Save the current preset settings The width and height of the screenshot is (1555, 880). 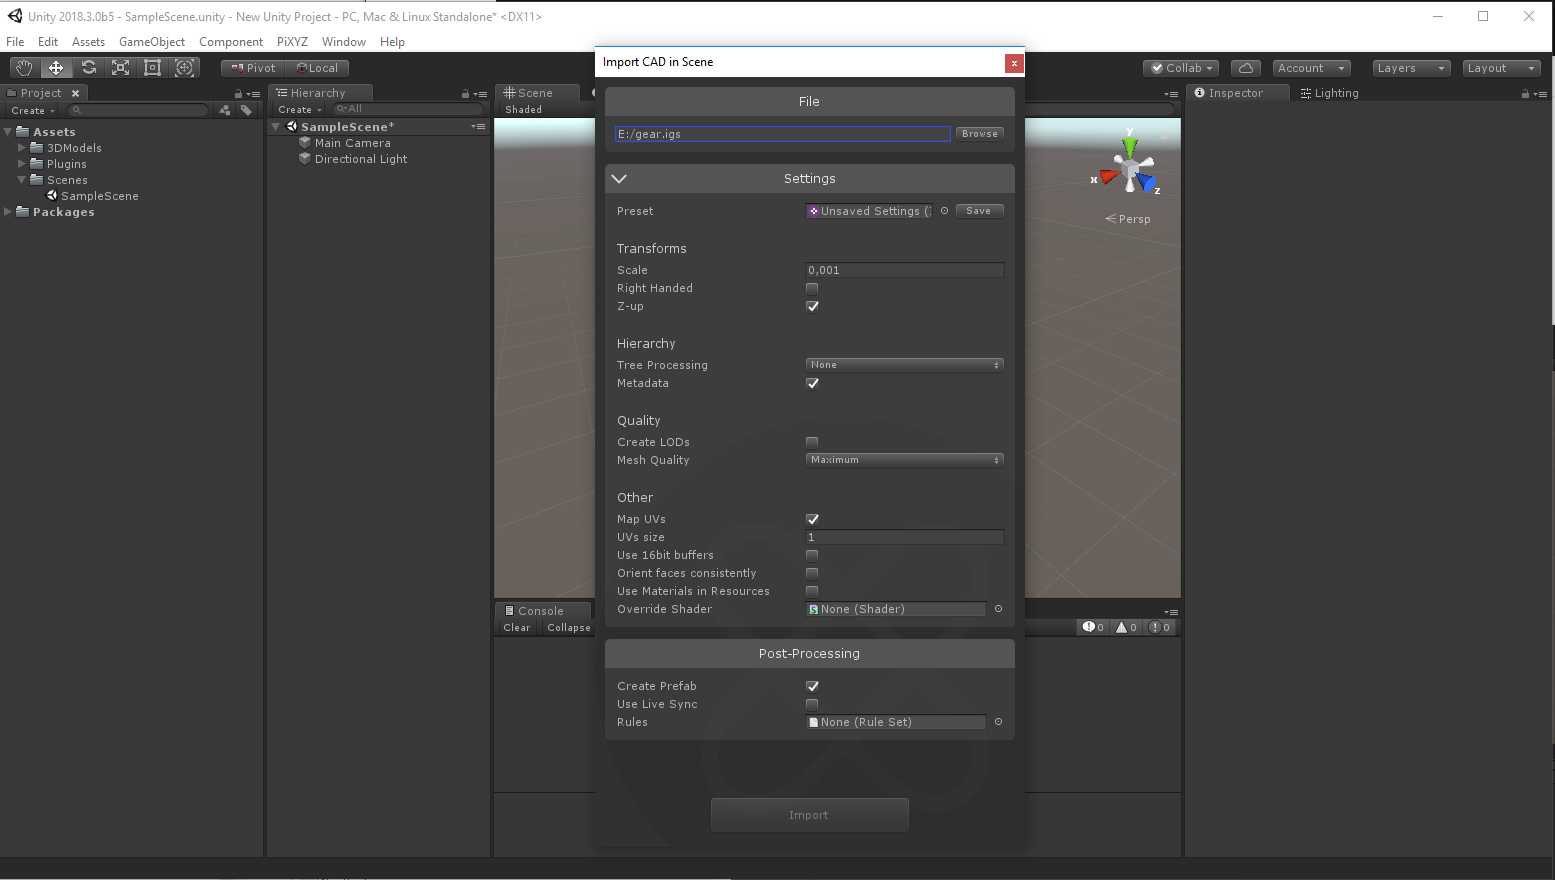tap(979, 211)
